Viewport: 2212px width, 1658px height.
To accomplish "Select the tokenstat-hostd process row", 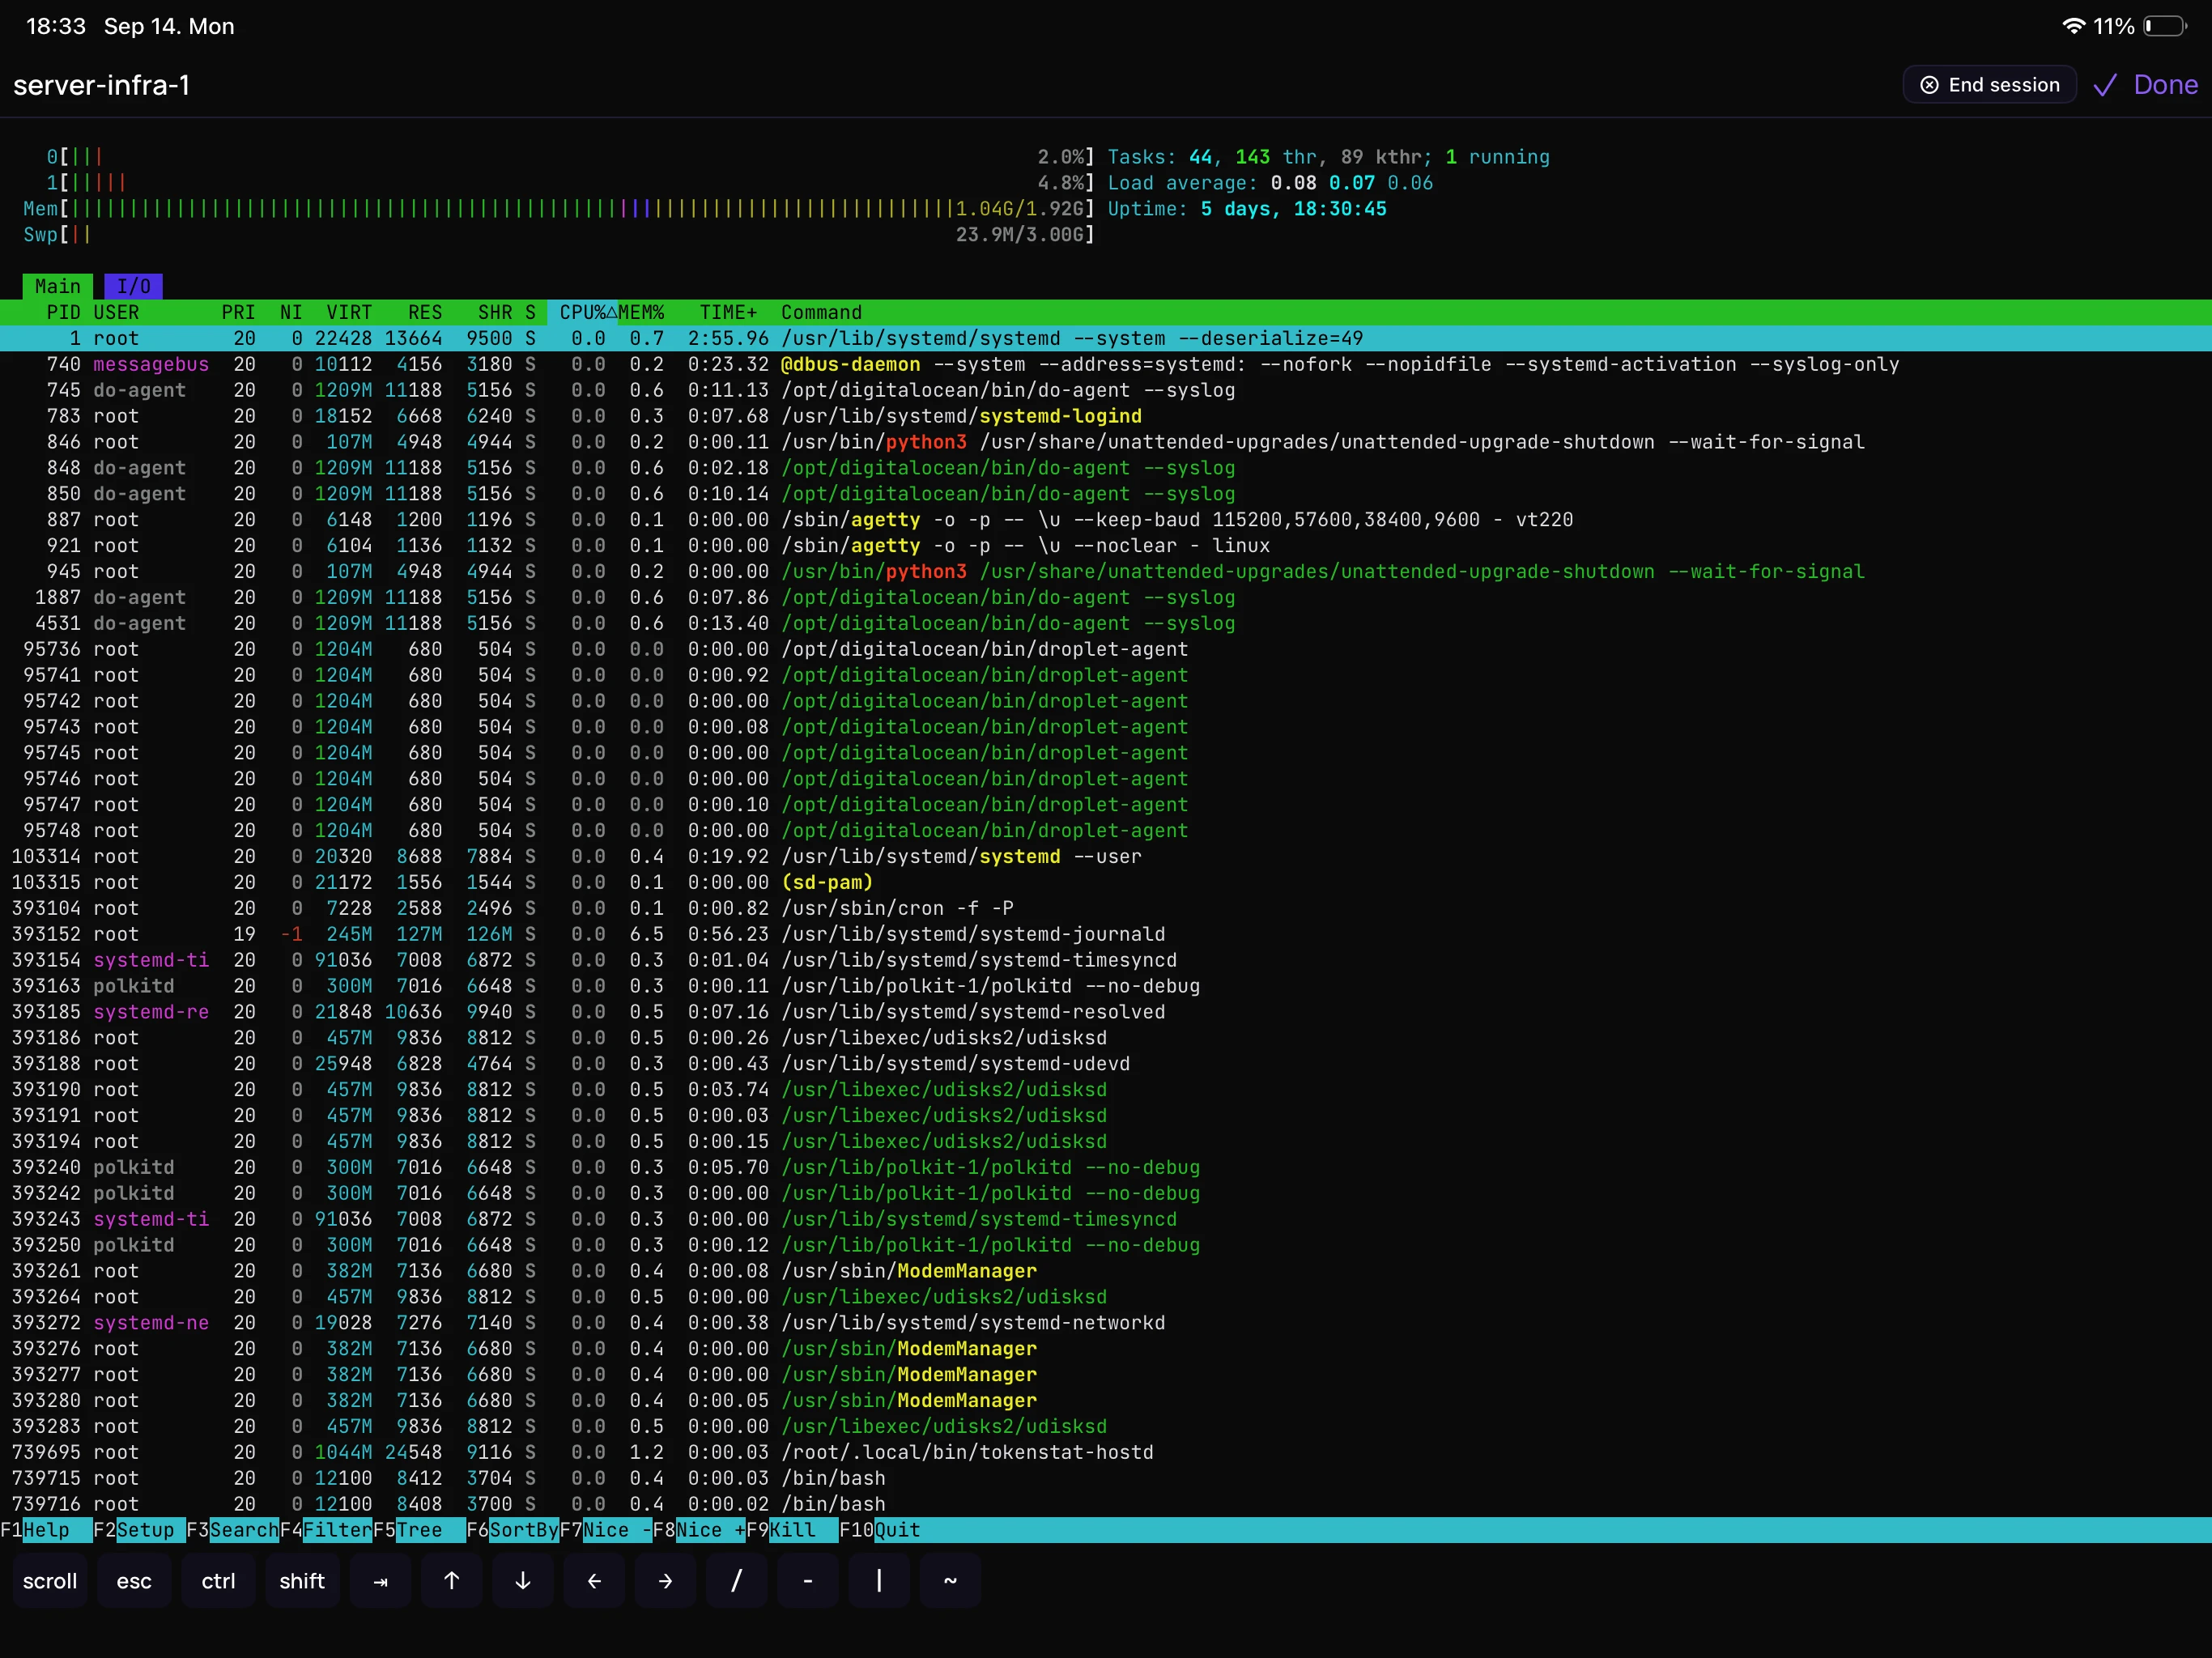I will tap(1106, 1452).
